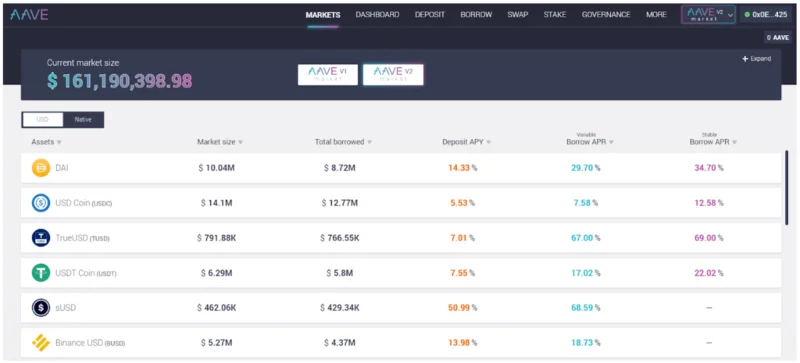The image size is (800, 363).
Task: Click TrueUSD total borrowed $ 766.55K
Action: tap(340, 238)
